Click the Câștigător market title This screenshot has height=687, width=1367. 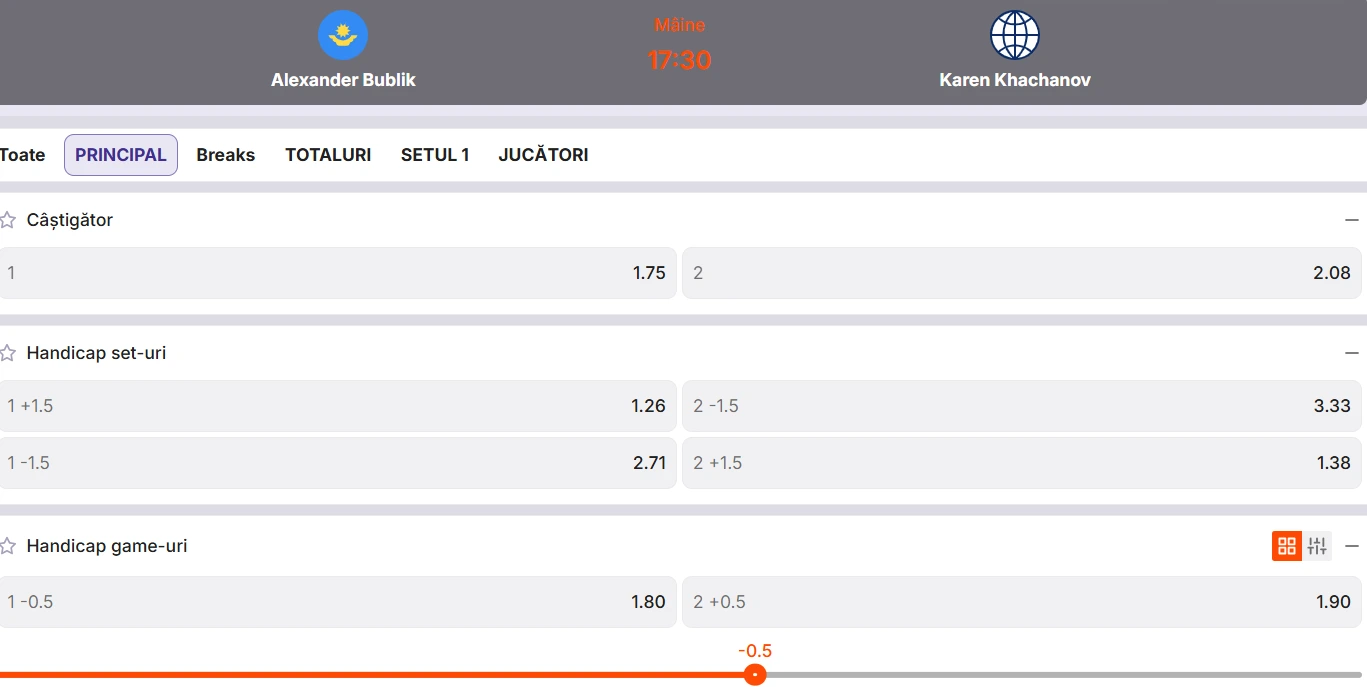coord(70,220)
